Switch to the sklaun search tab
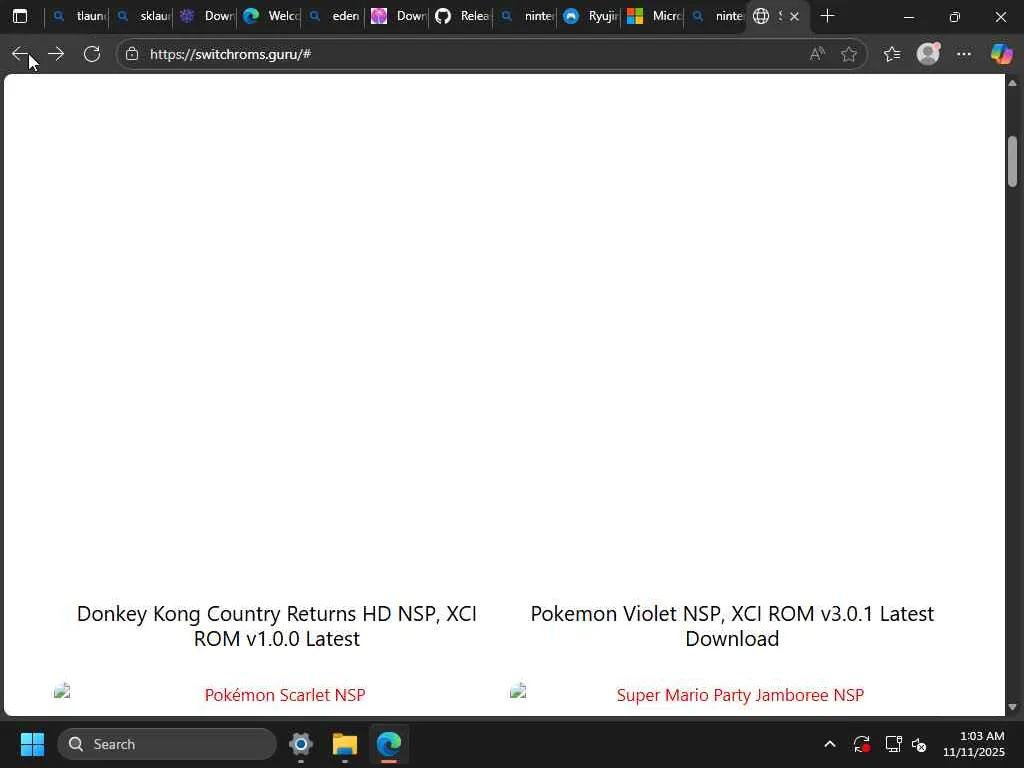This screenshot has width=1024, height=768. coord(143,16)
